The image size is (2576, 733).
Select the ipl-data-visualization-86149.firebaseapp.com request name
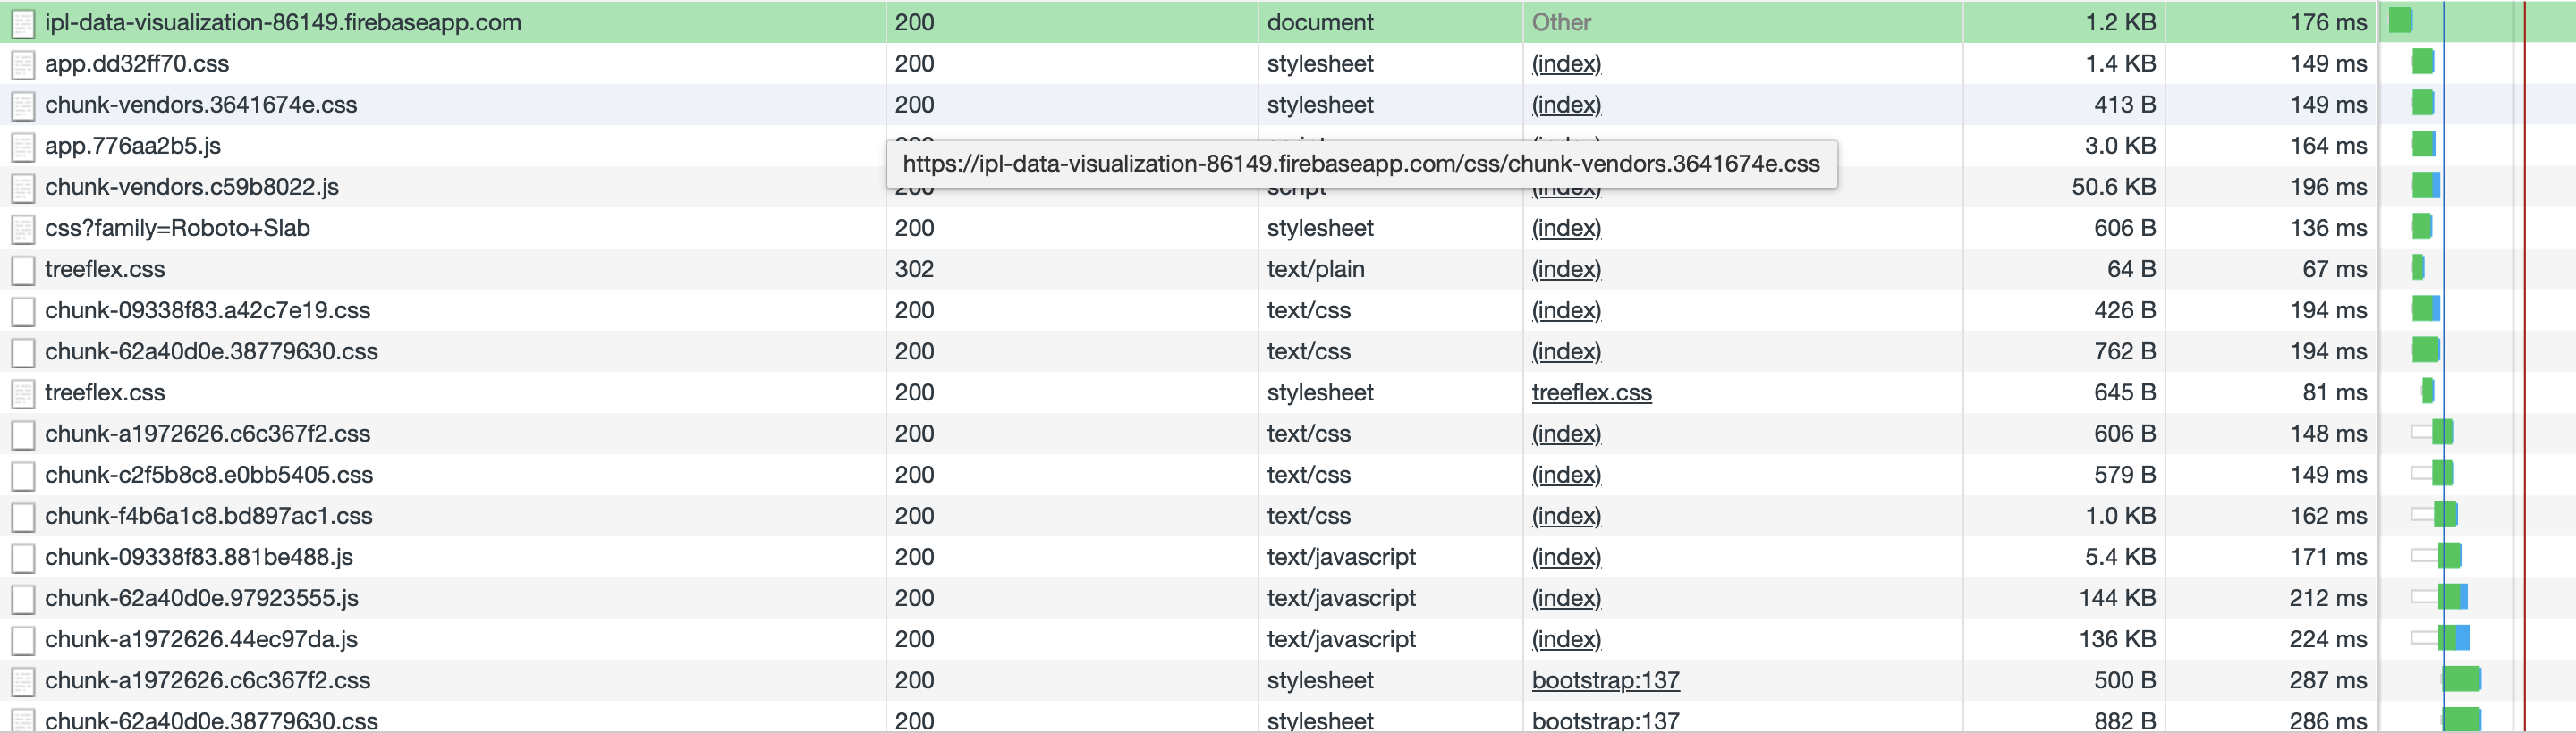coord(283,22)
